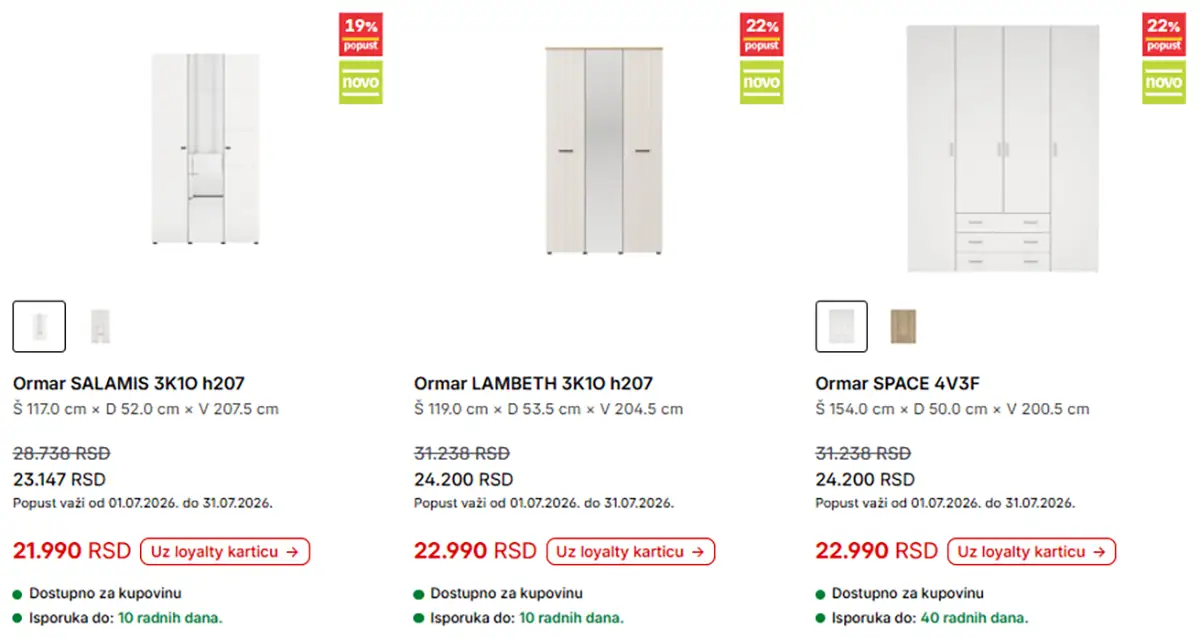Image resolution: width=1200 pixels, height=638 pixels.
Task: Choose the white color swatch for SPACE wardrobe
Action: tap(842, 326)
